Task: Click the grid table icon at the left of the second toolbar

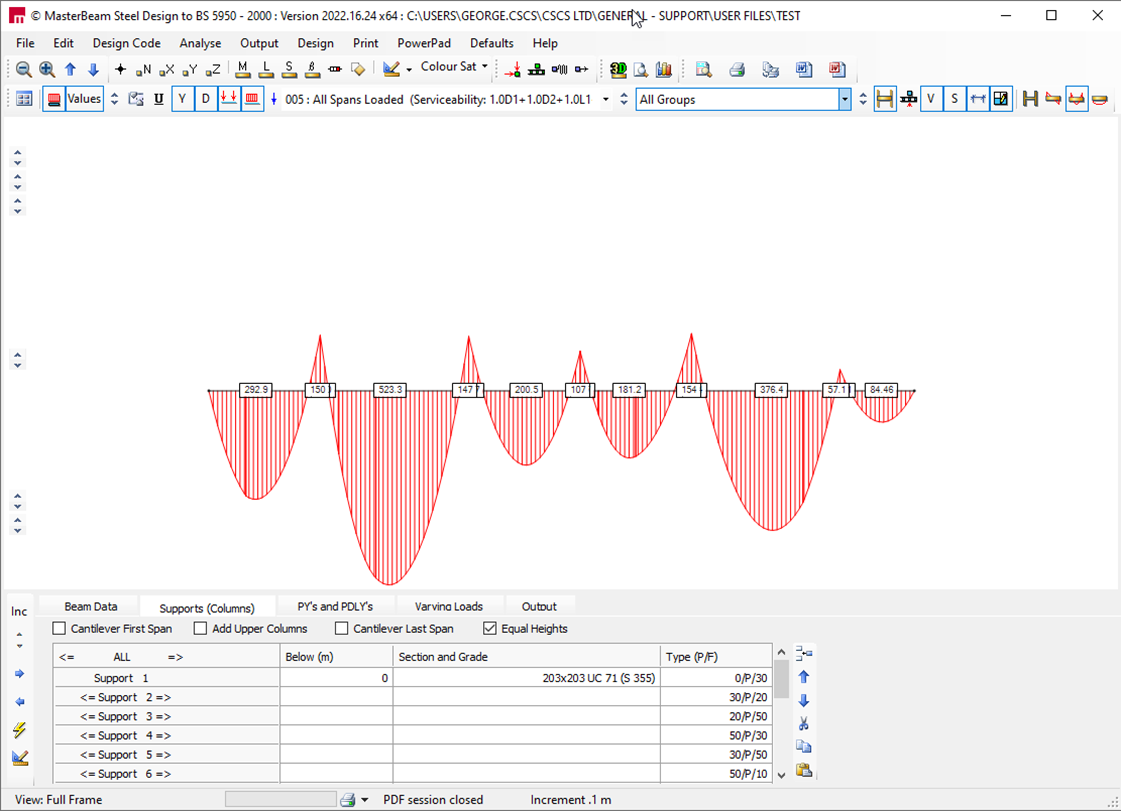Action: [x=24, y=99]
